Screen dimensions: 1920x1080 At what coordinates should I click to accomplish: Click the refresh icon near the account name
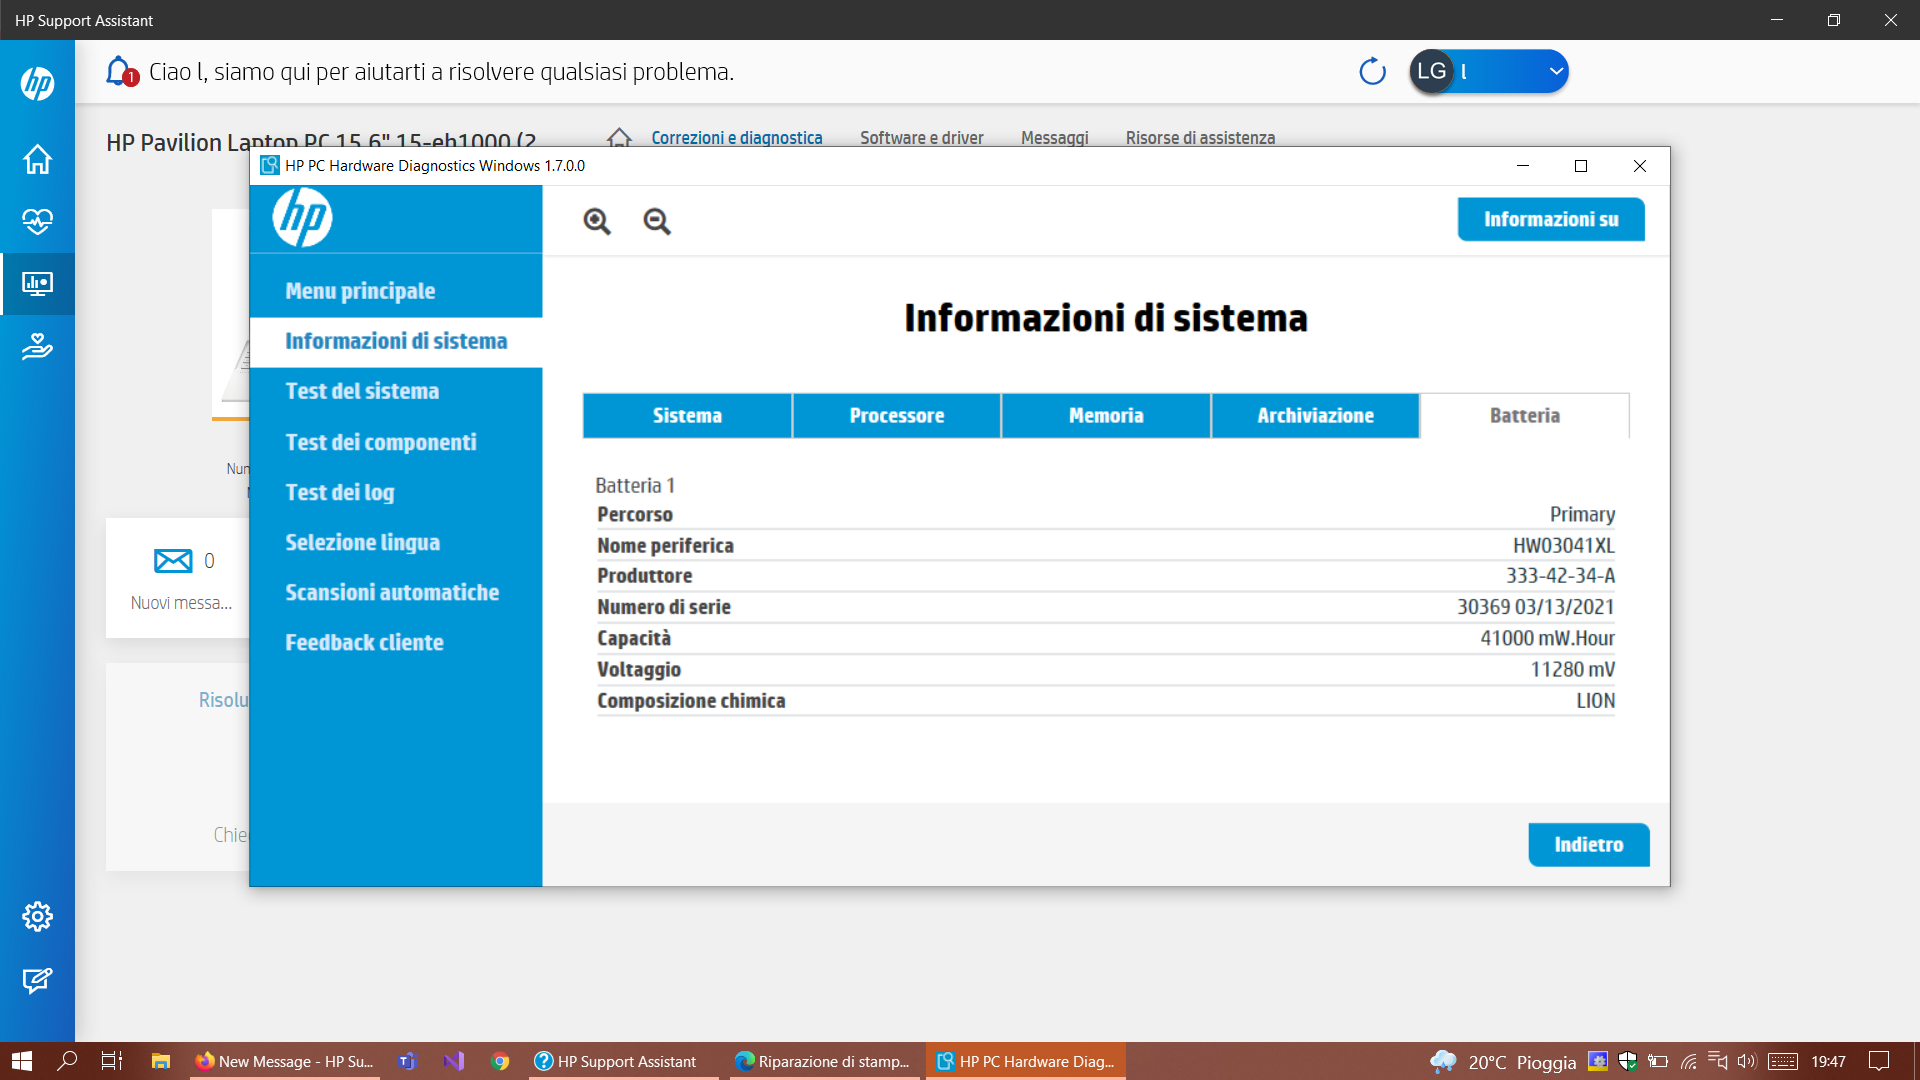click(x=1371, y=71)
